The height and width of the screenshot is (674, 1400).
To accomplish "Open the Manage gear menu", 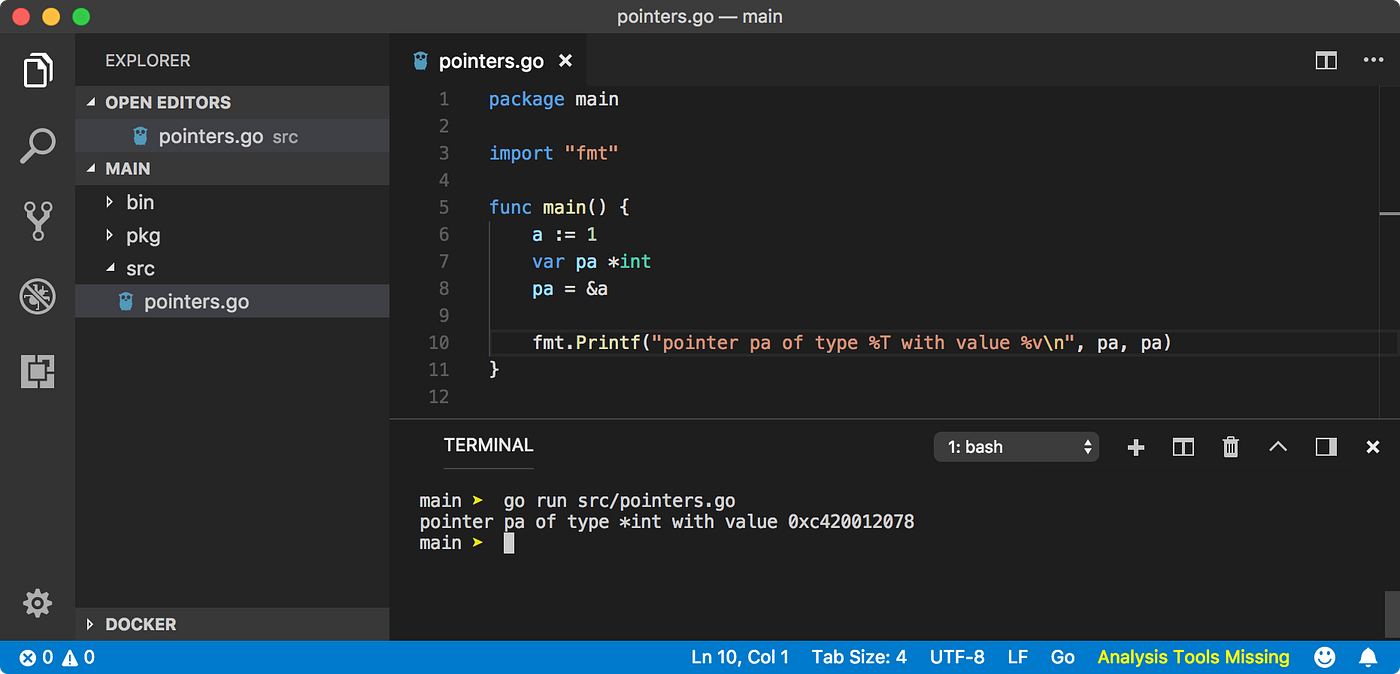I will 37,603.
